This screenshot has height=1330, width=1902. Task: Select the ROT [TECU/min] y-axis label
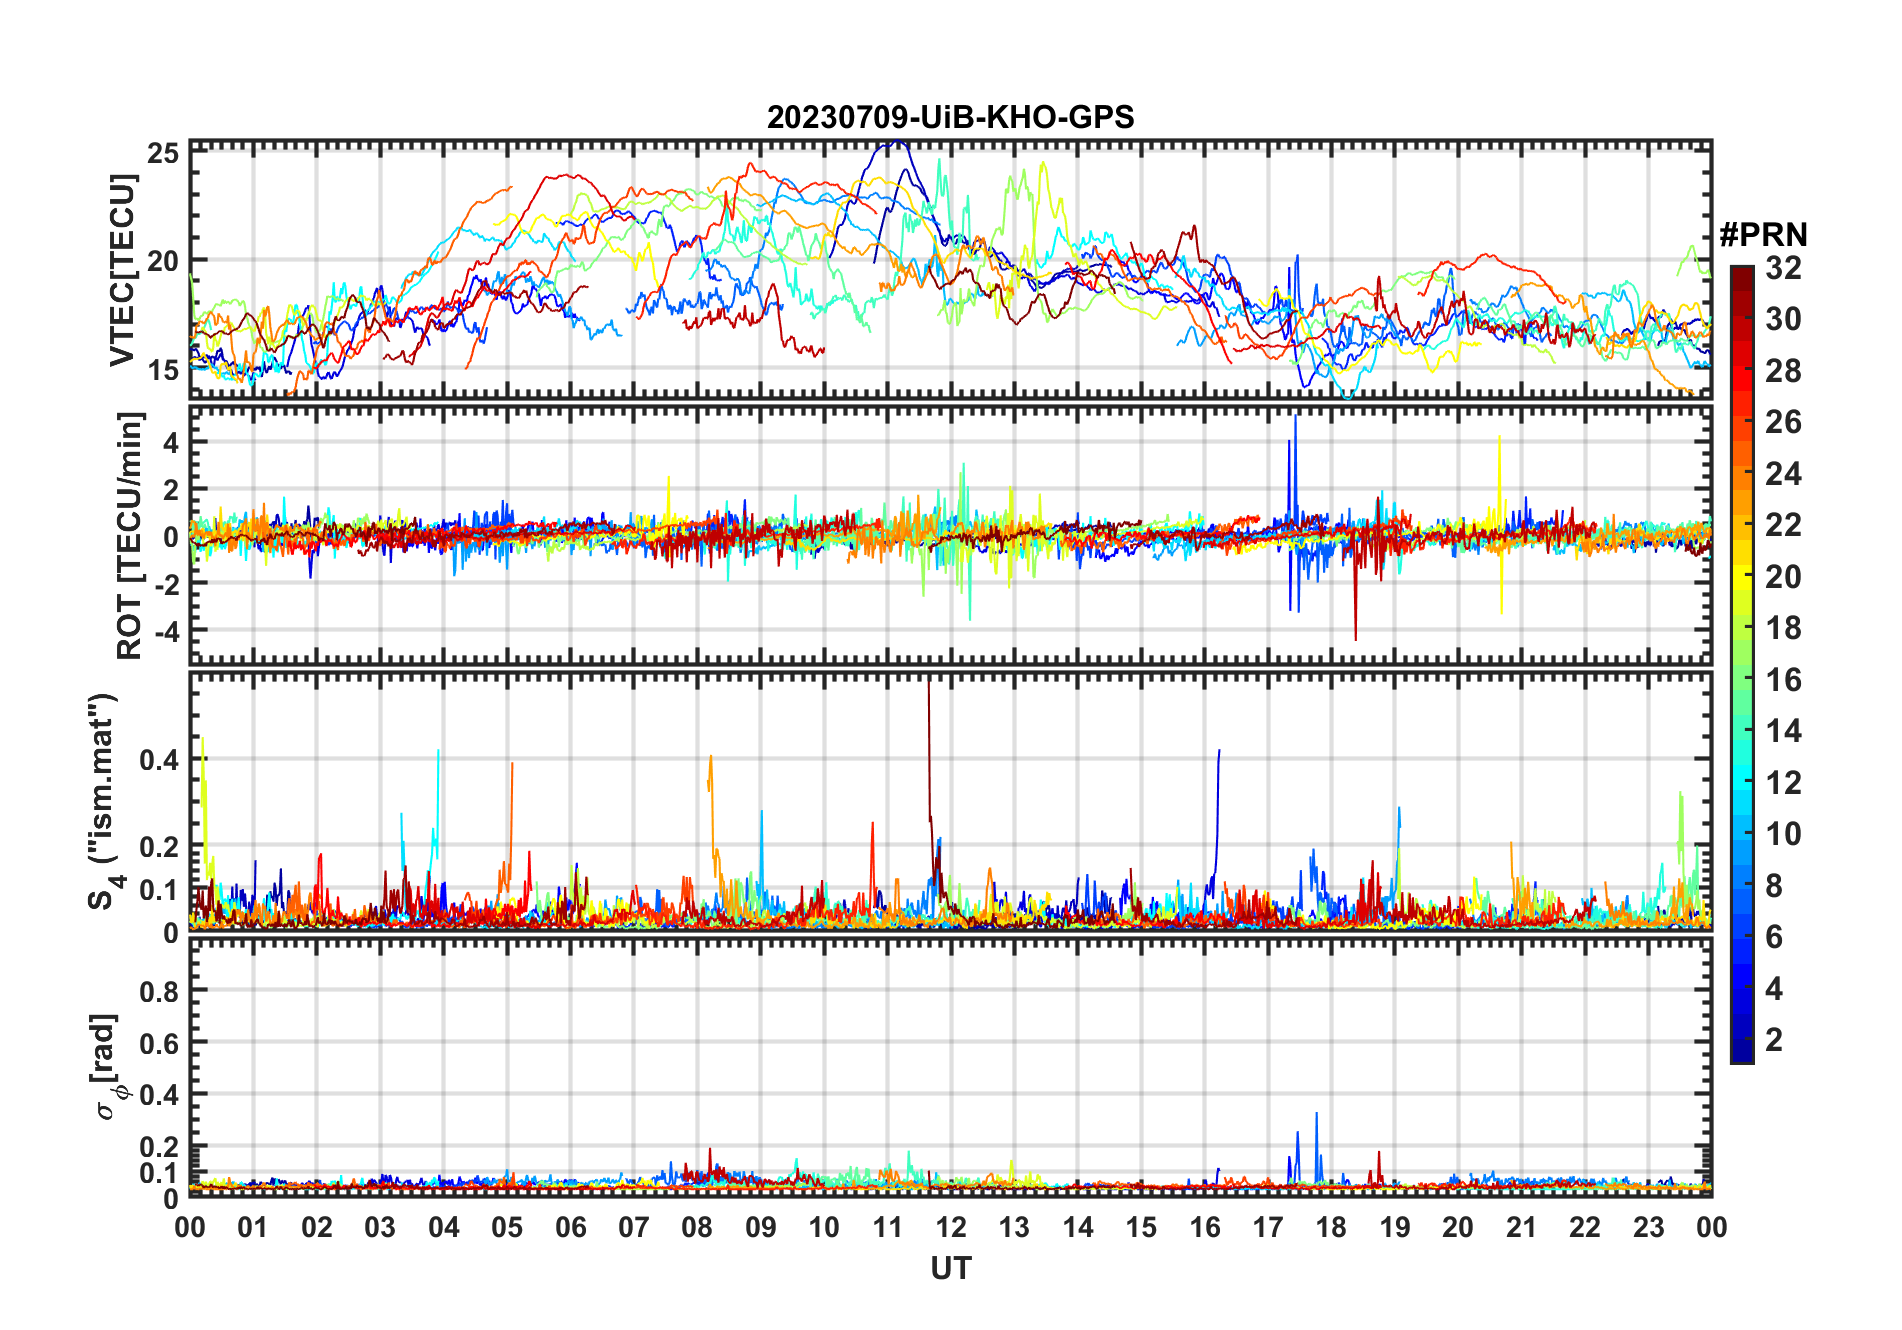129,535
